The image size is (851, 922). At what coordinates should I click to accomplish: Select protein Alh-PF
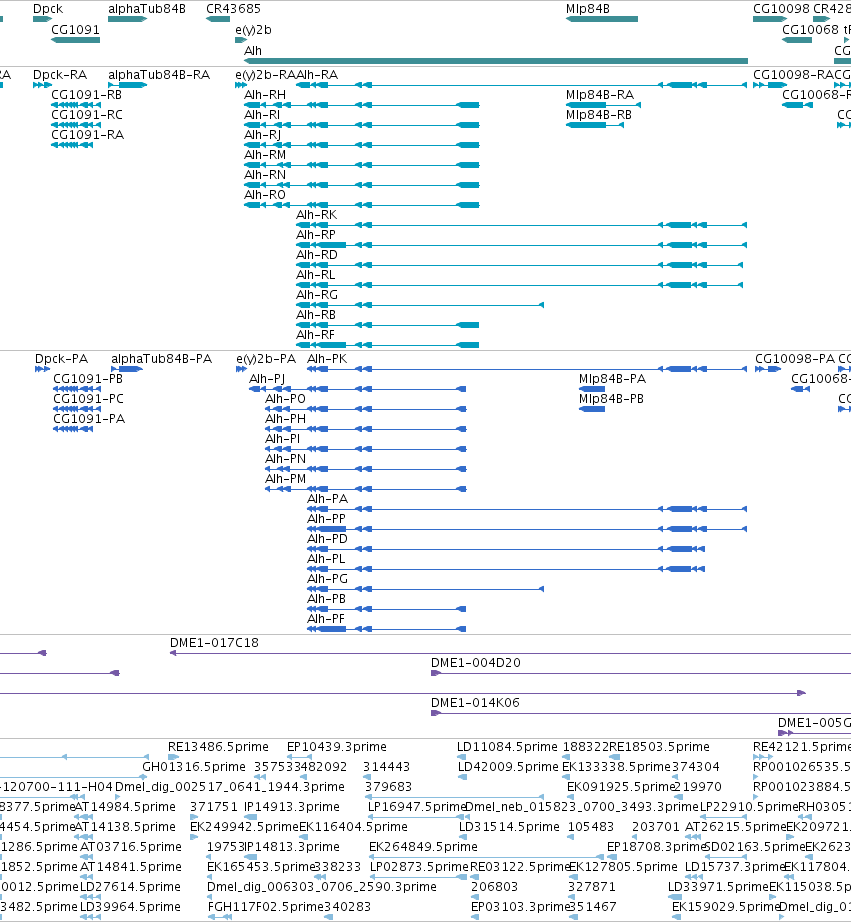tap(386, 629)
